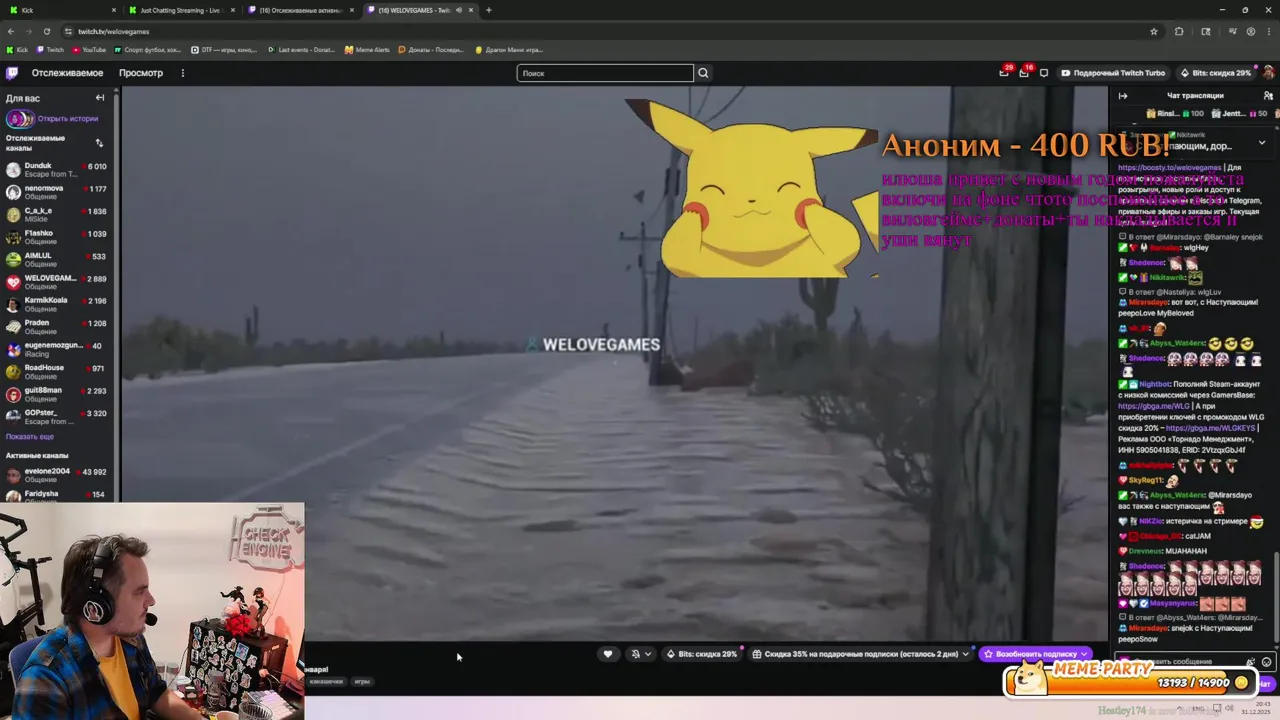
Task: Focus the 'Поиск' search field
Action: coord(605,73)
